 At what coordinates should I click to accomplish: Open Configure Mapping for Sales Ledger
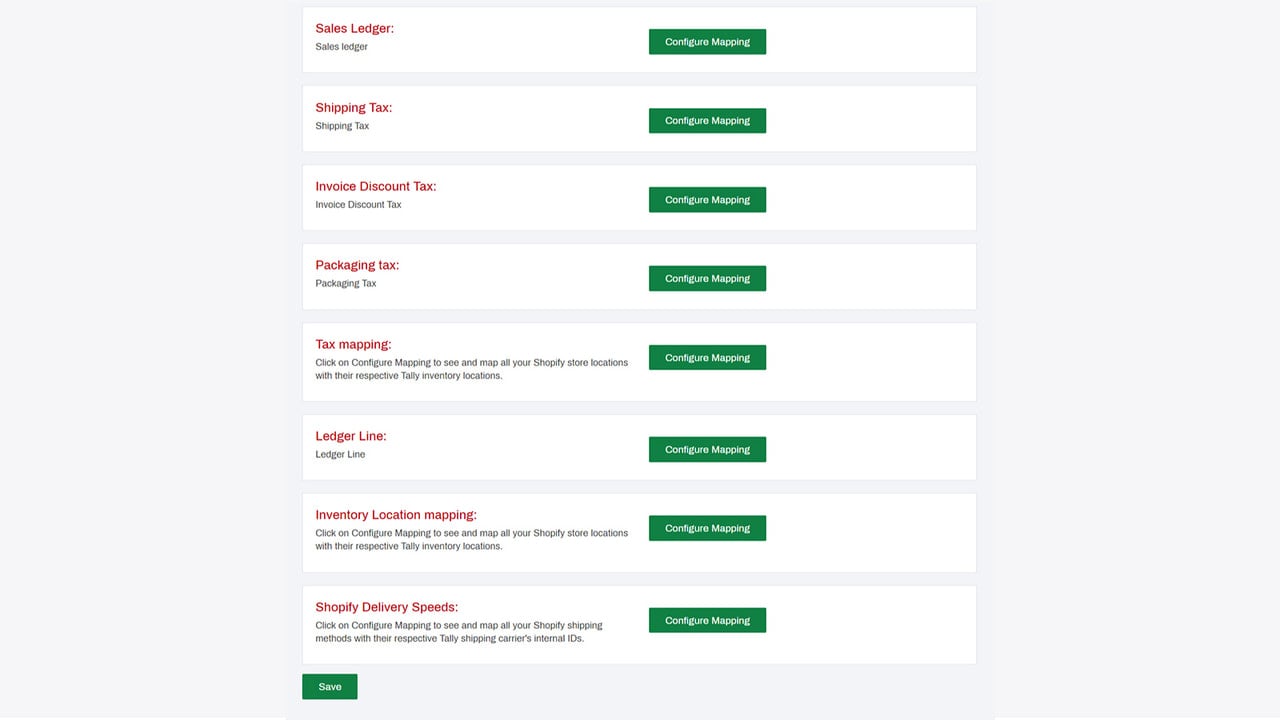tap(707, 42)
